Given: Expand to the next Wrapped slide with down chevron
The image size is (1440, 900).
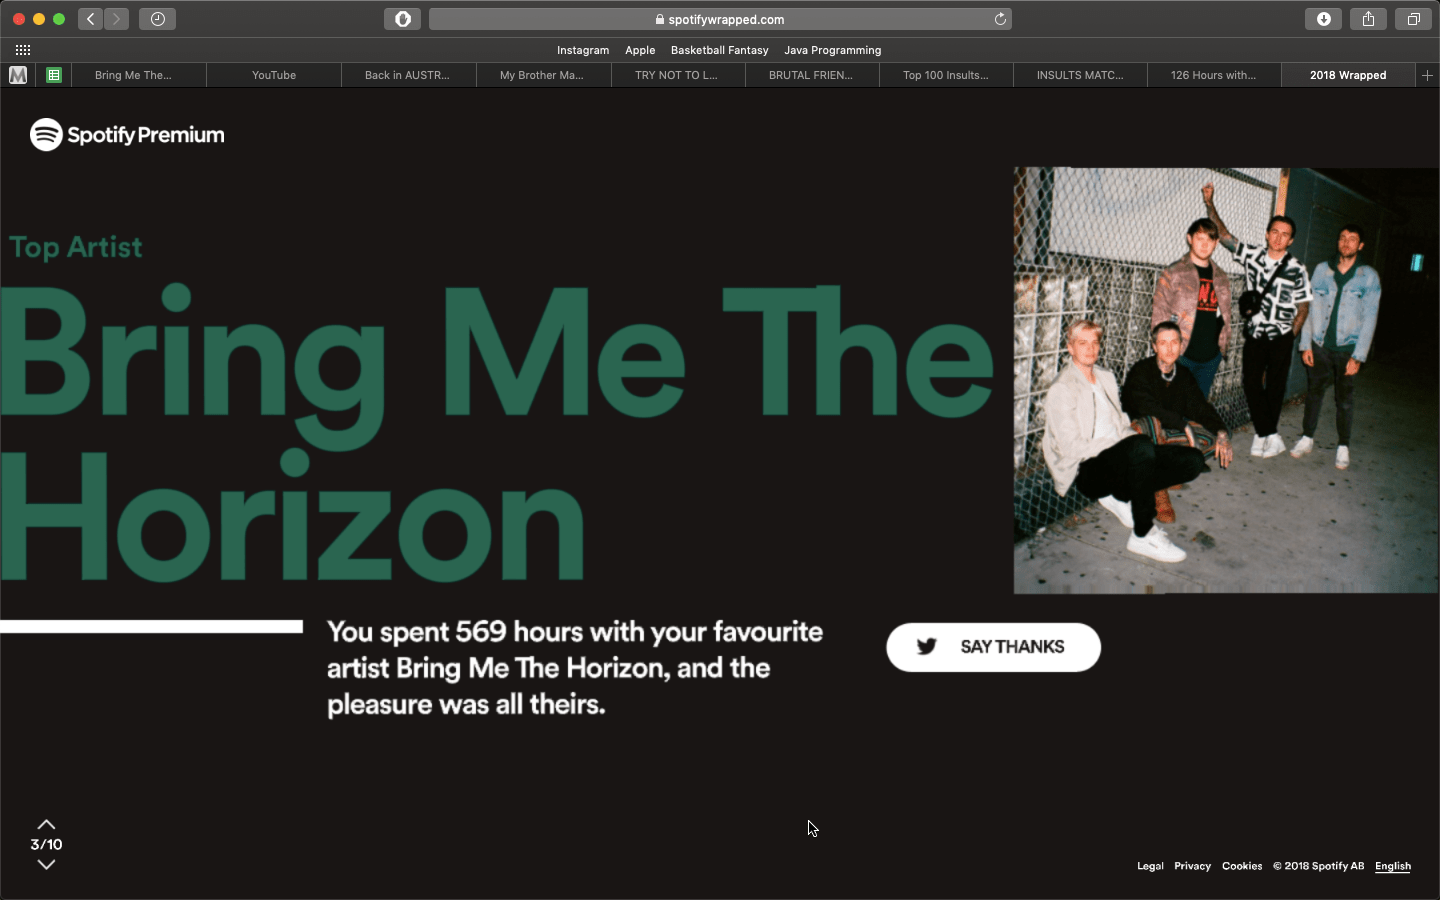Looking at the screenshot, I should (x=46, y=864).
